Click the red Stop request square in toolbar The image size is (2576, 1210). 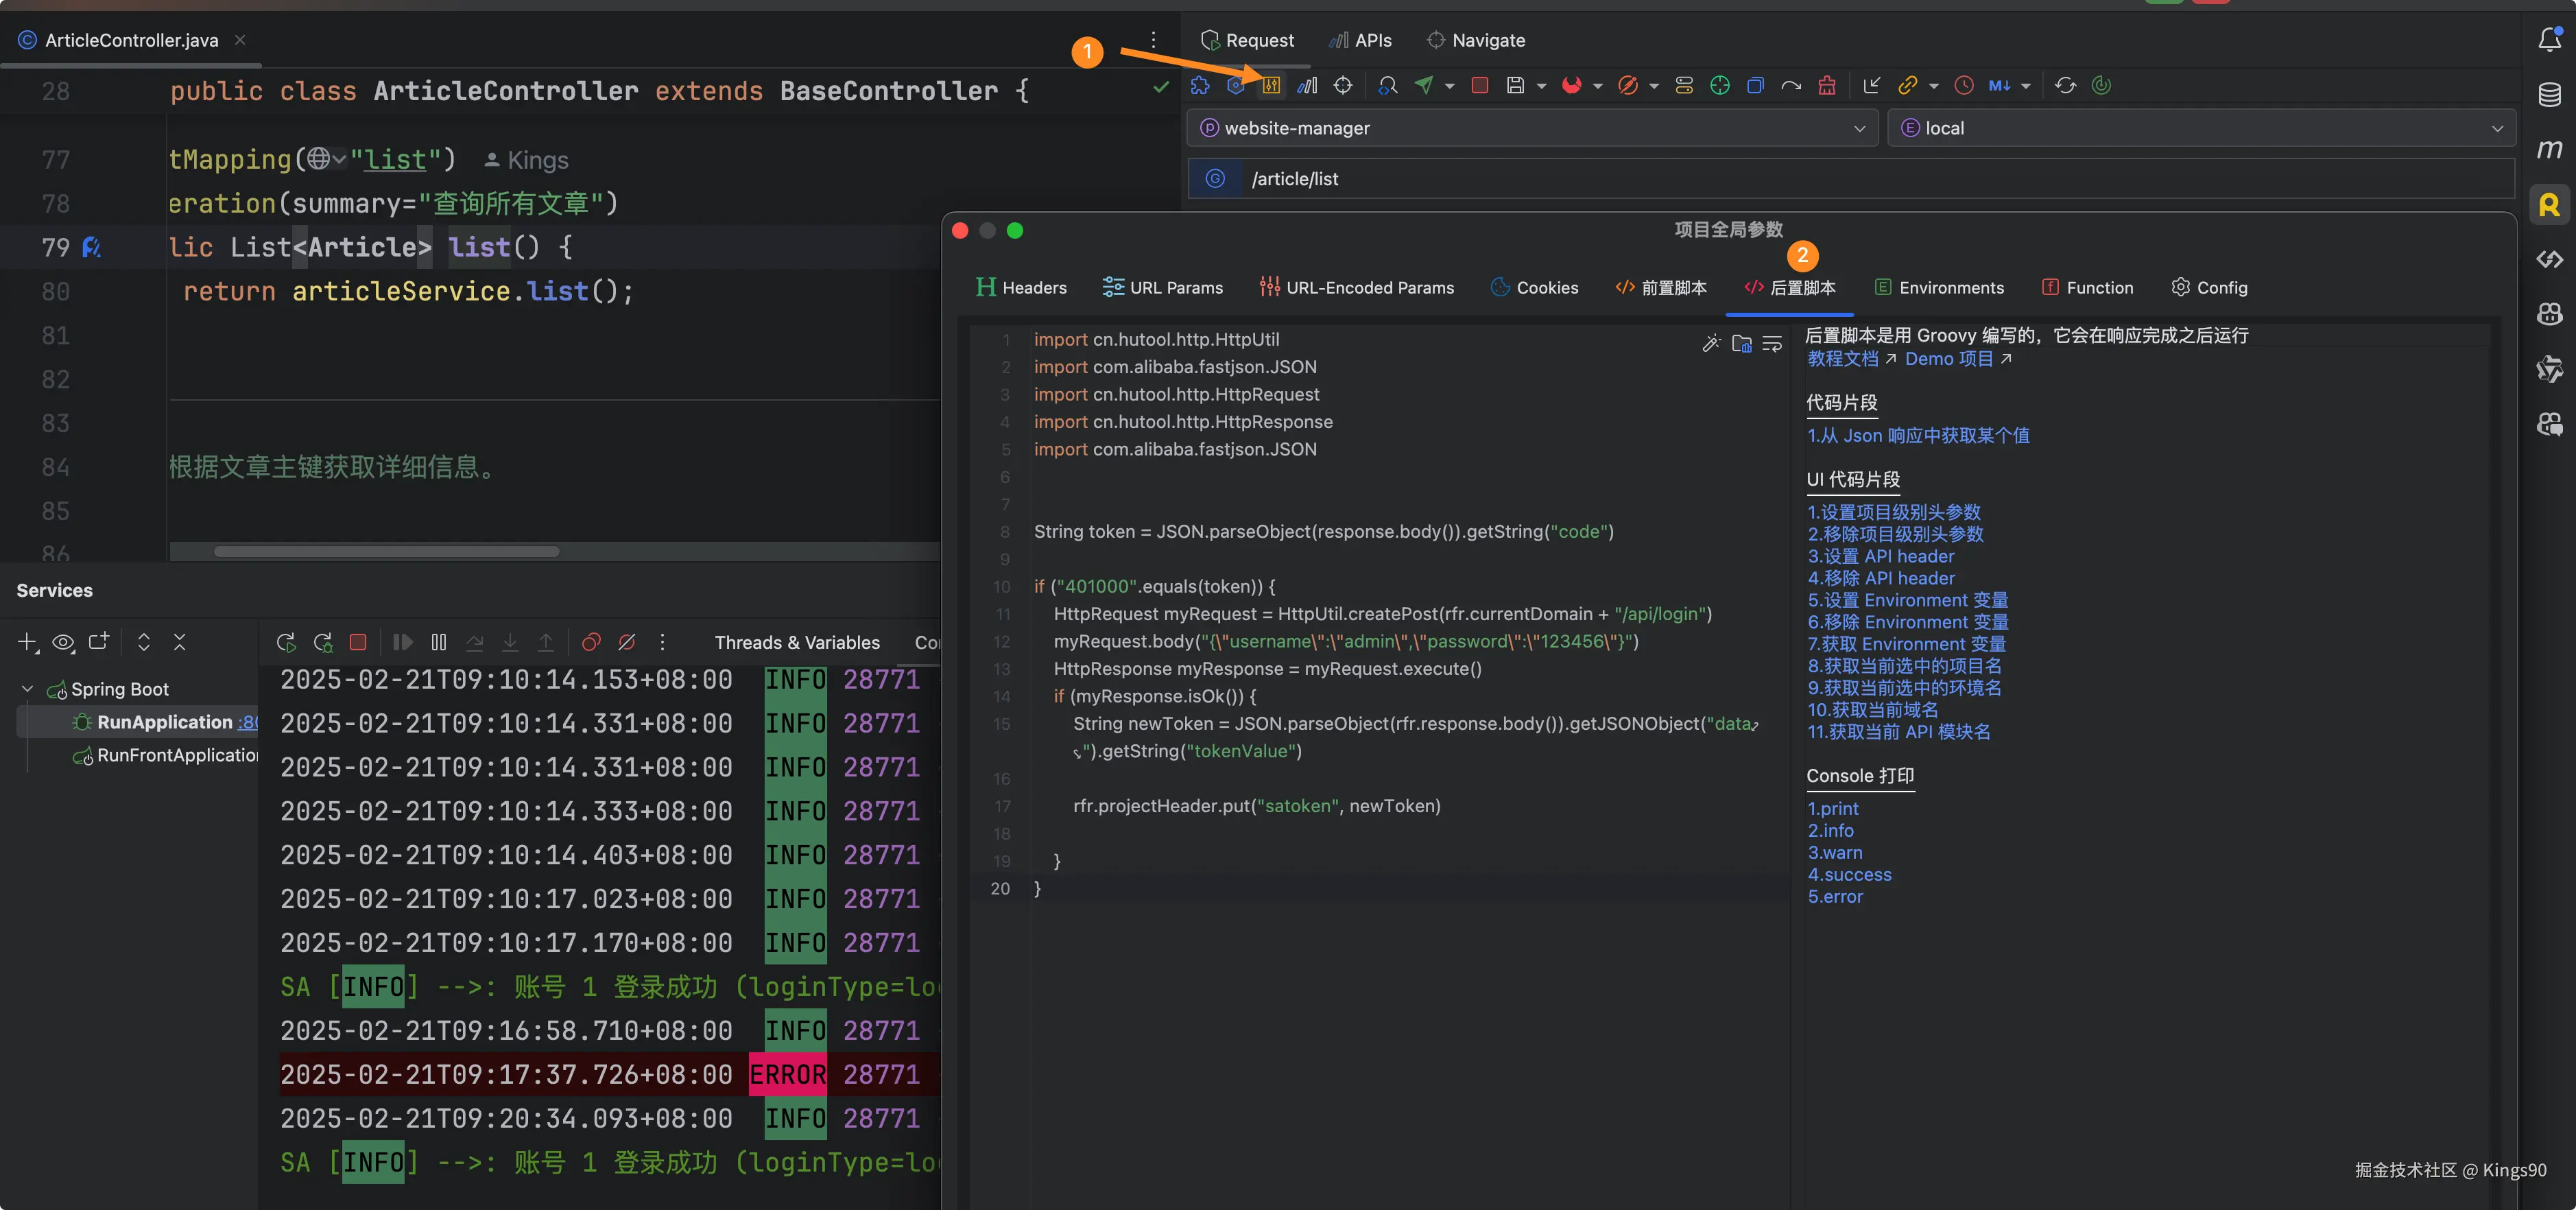pyautogui.click(x=1480, y=86)
